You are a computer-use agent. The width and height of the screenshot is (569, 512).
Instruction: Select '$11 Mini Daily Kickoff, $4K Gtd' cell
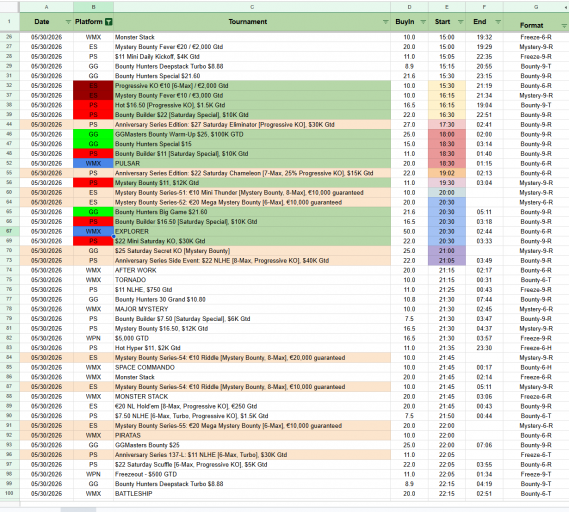coord(252,57)
